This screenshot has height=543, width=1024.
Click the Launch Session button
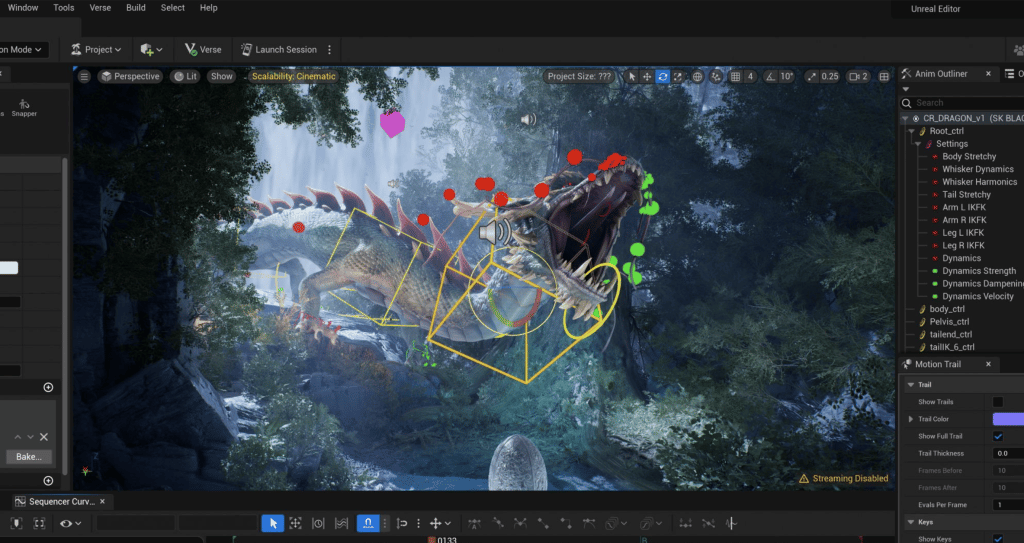279,50
